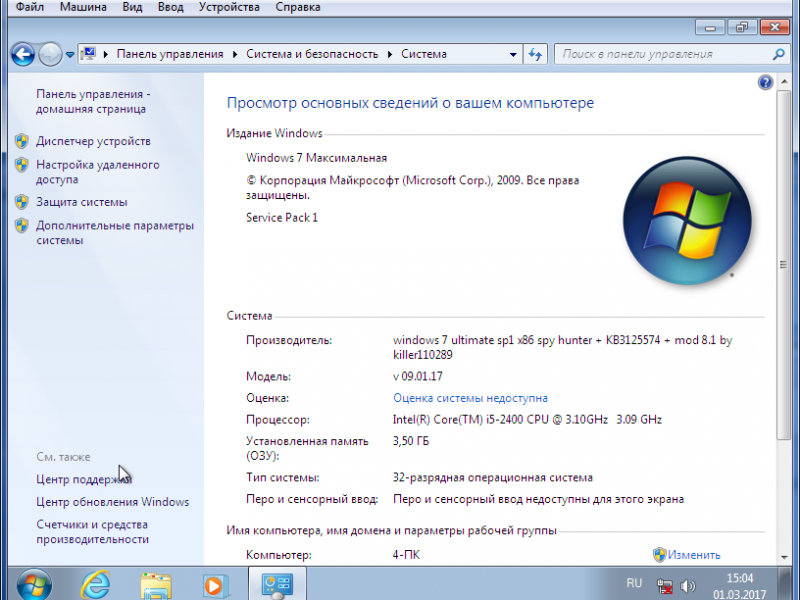
Task: Open the Машина menu
Action: coord(83,7)
